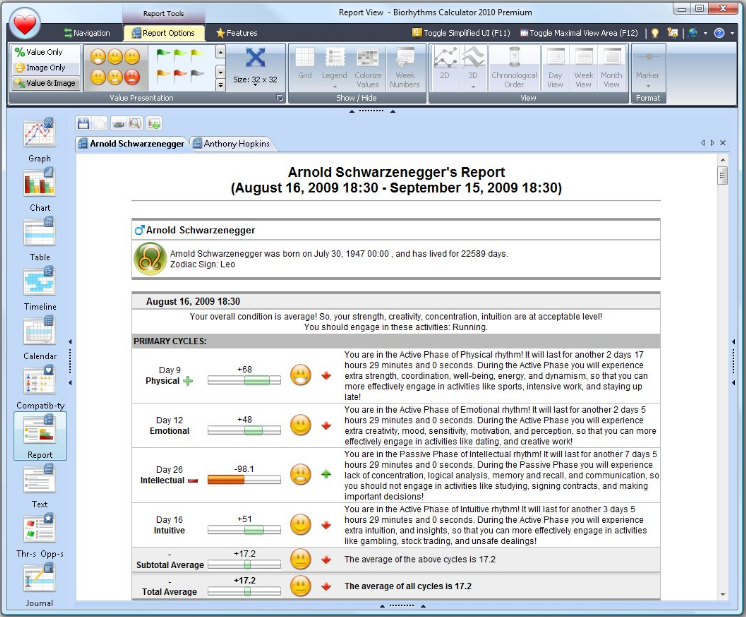The image size is (746, 617).
Task: Click the copy icon beside save
Action: [x=100, y=124]
